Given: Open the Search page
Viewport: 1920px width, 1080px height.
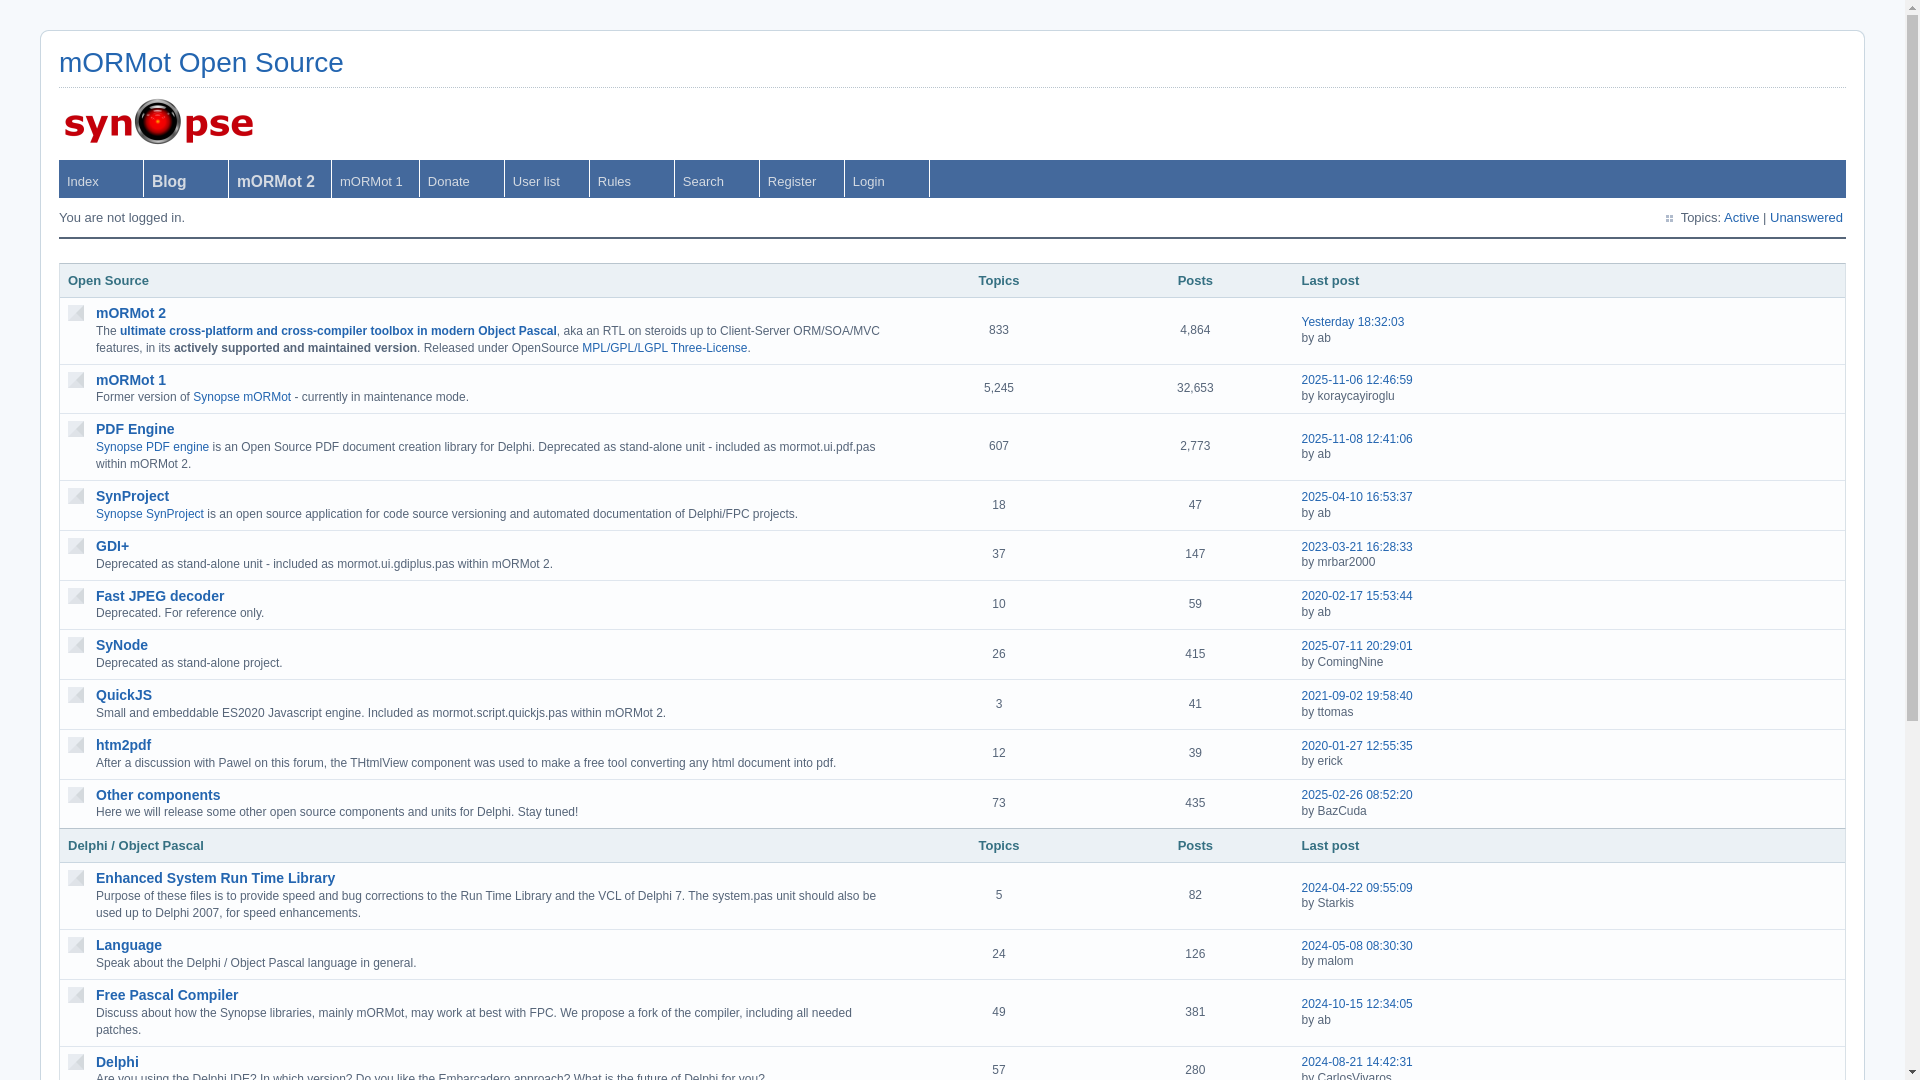Looking at the screenshot, I should click(717, 179).
